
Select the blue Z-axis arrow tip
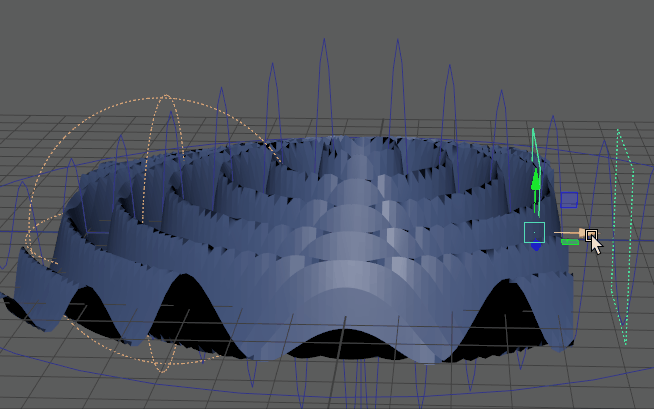(536, 247)
